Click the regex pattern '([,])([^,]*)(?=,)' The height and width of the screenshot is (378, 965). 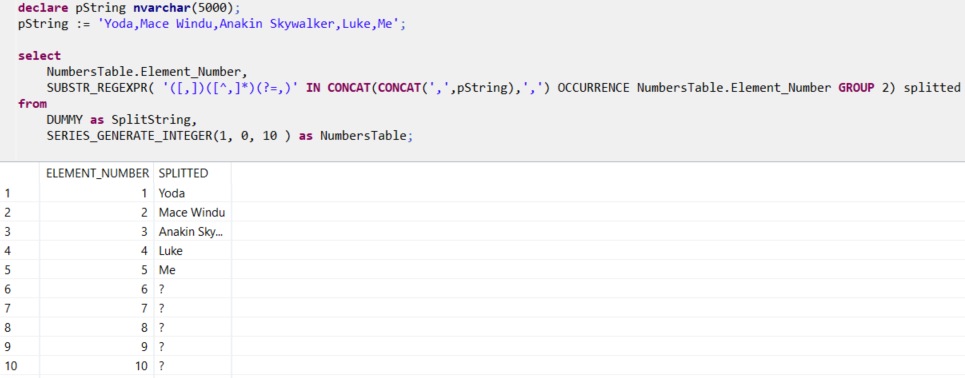tap(231, 88)
